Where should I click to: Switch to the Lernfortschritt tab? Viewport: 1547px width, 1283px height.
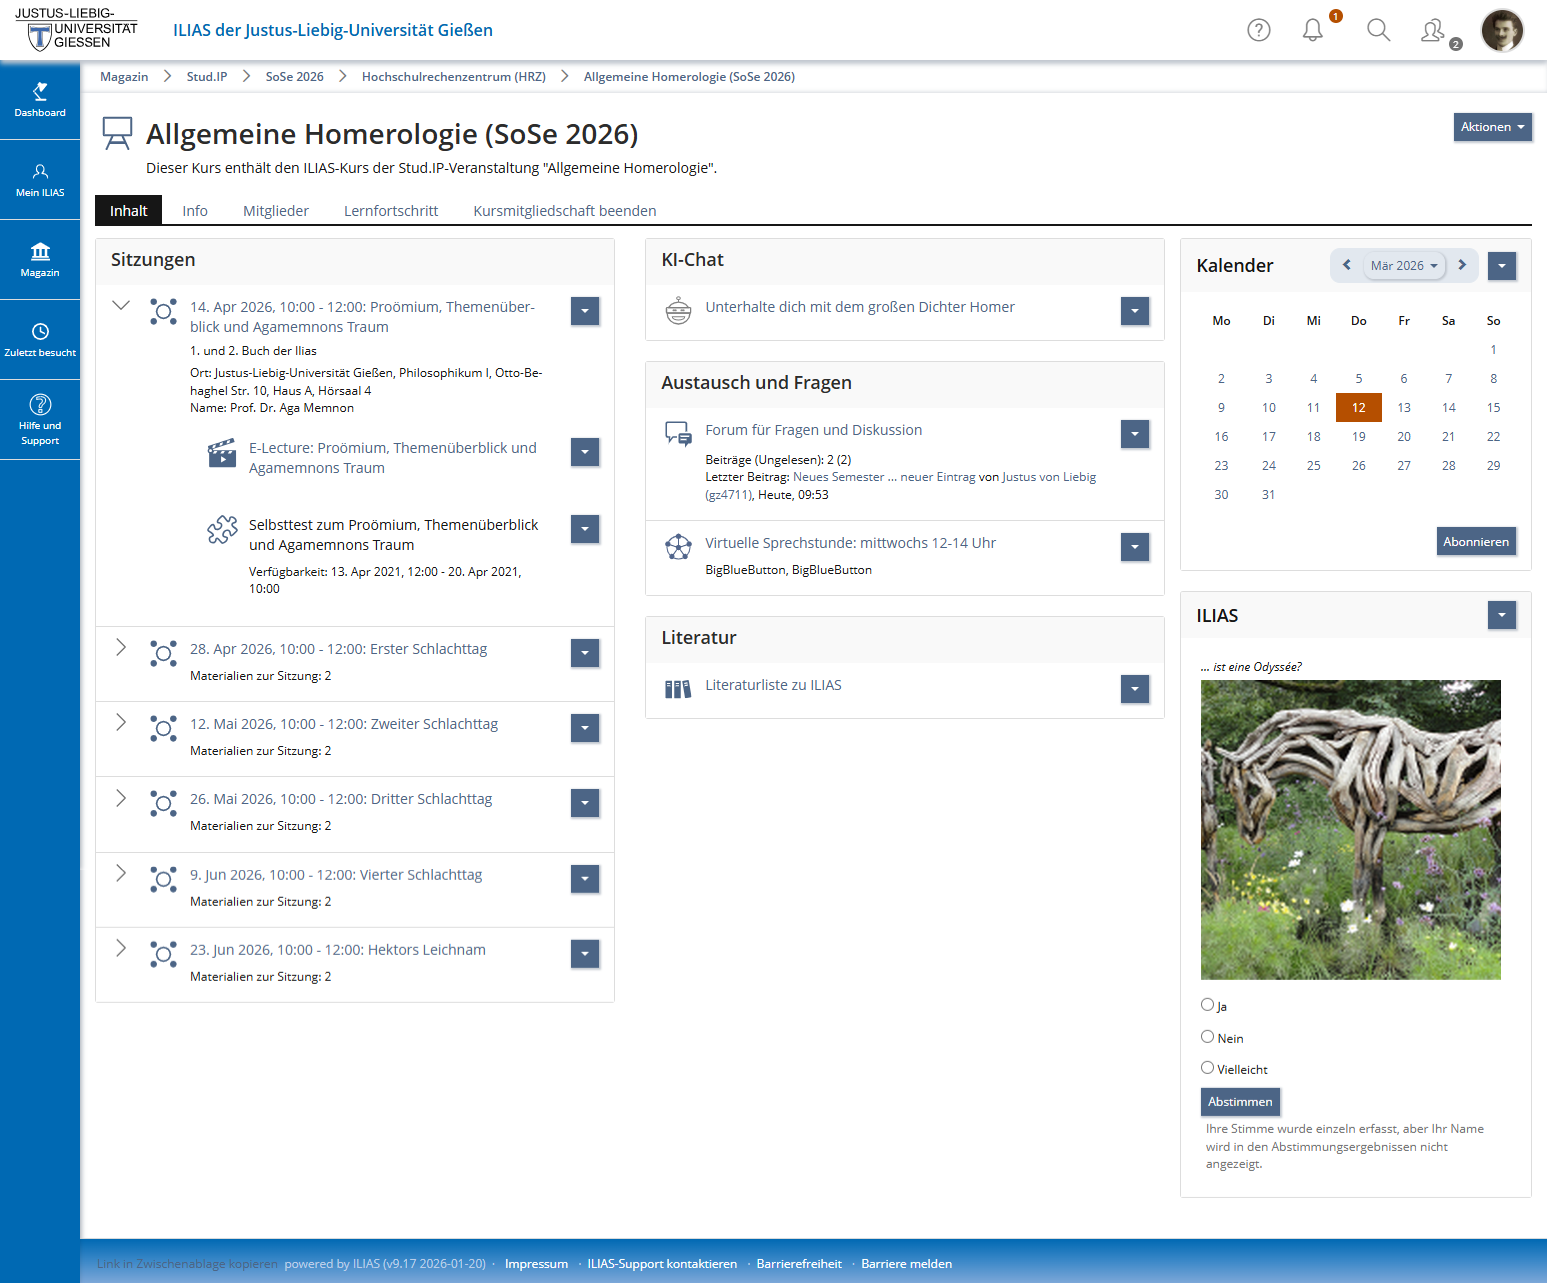(x=390, y=211)
